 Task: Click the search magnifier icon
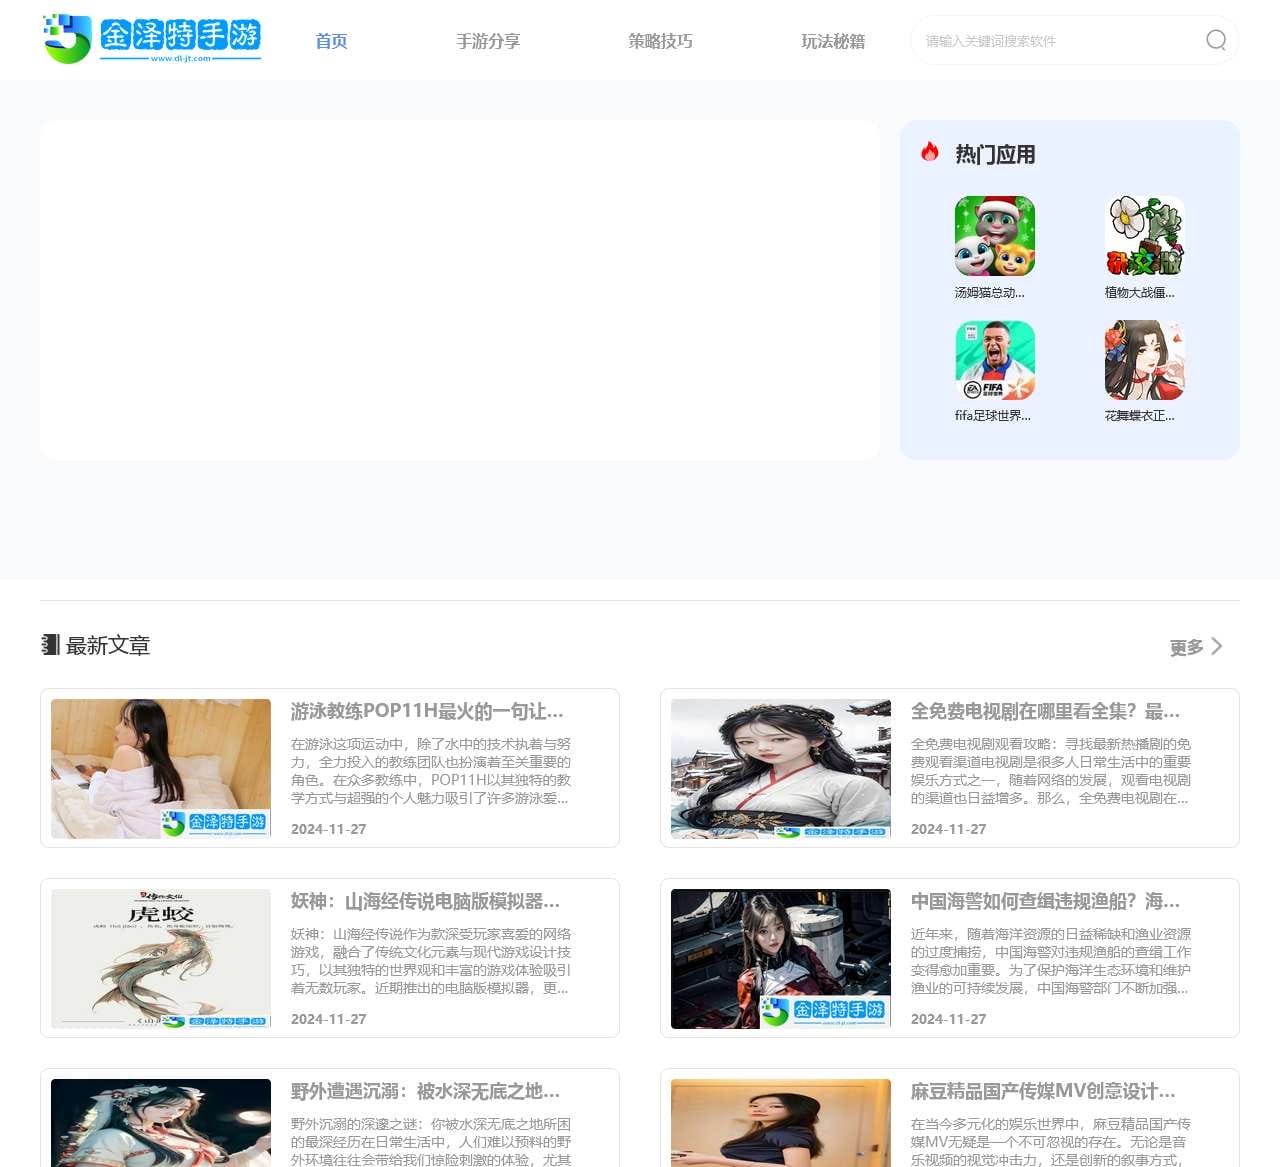pos(1216,40)
